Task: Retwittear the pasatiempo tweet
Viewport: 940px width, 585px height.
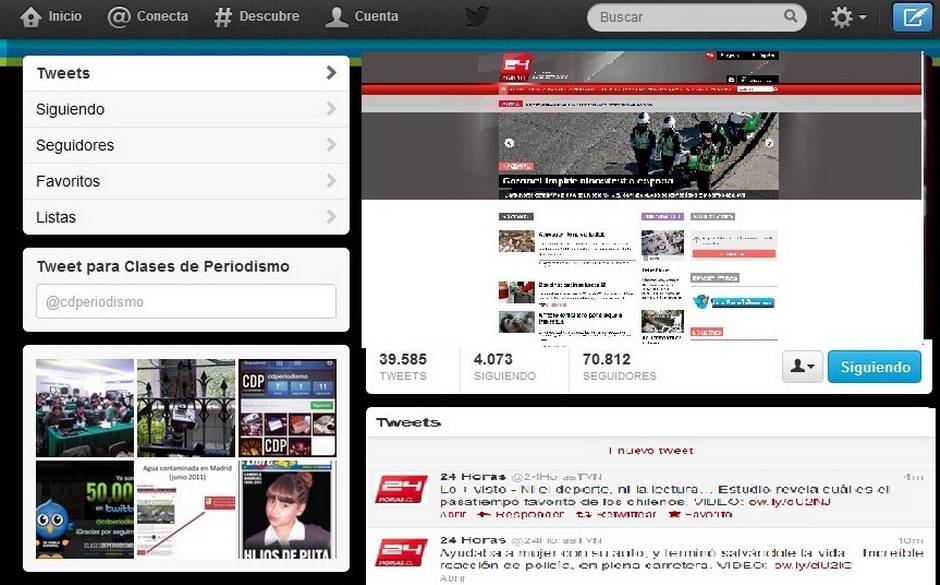Action: pos(616,514)
